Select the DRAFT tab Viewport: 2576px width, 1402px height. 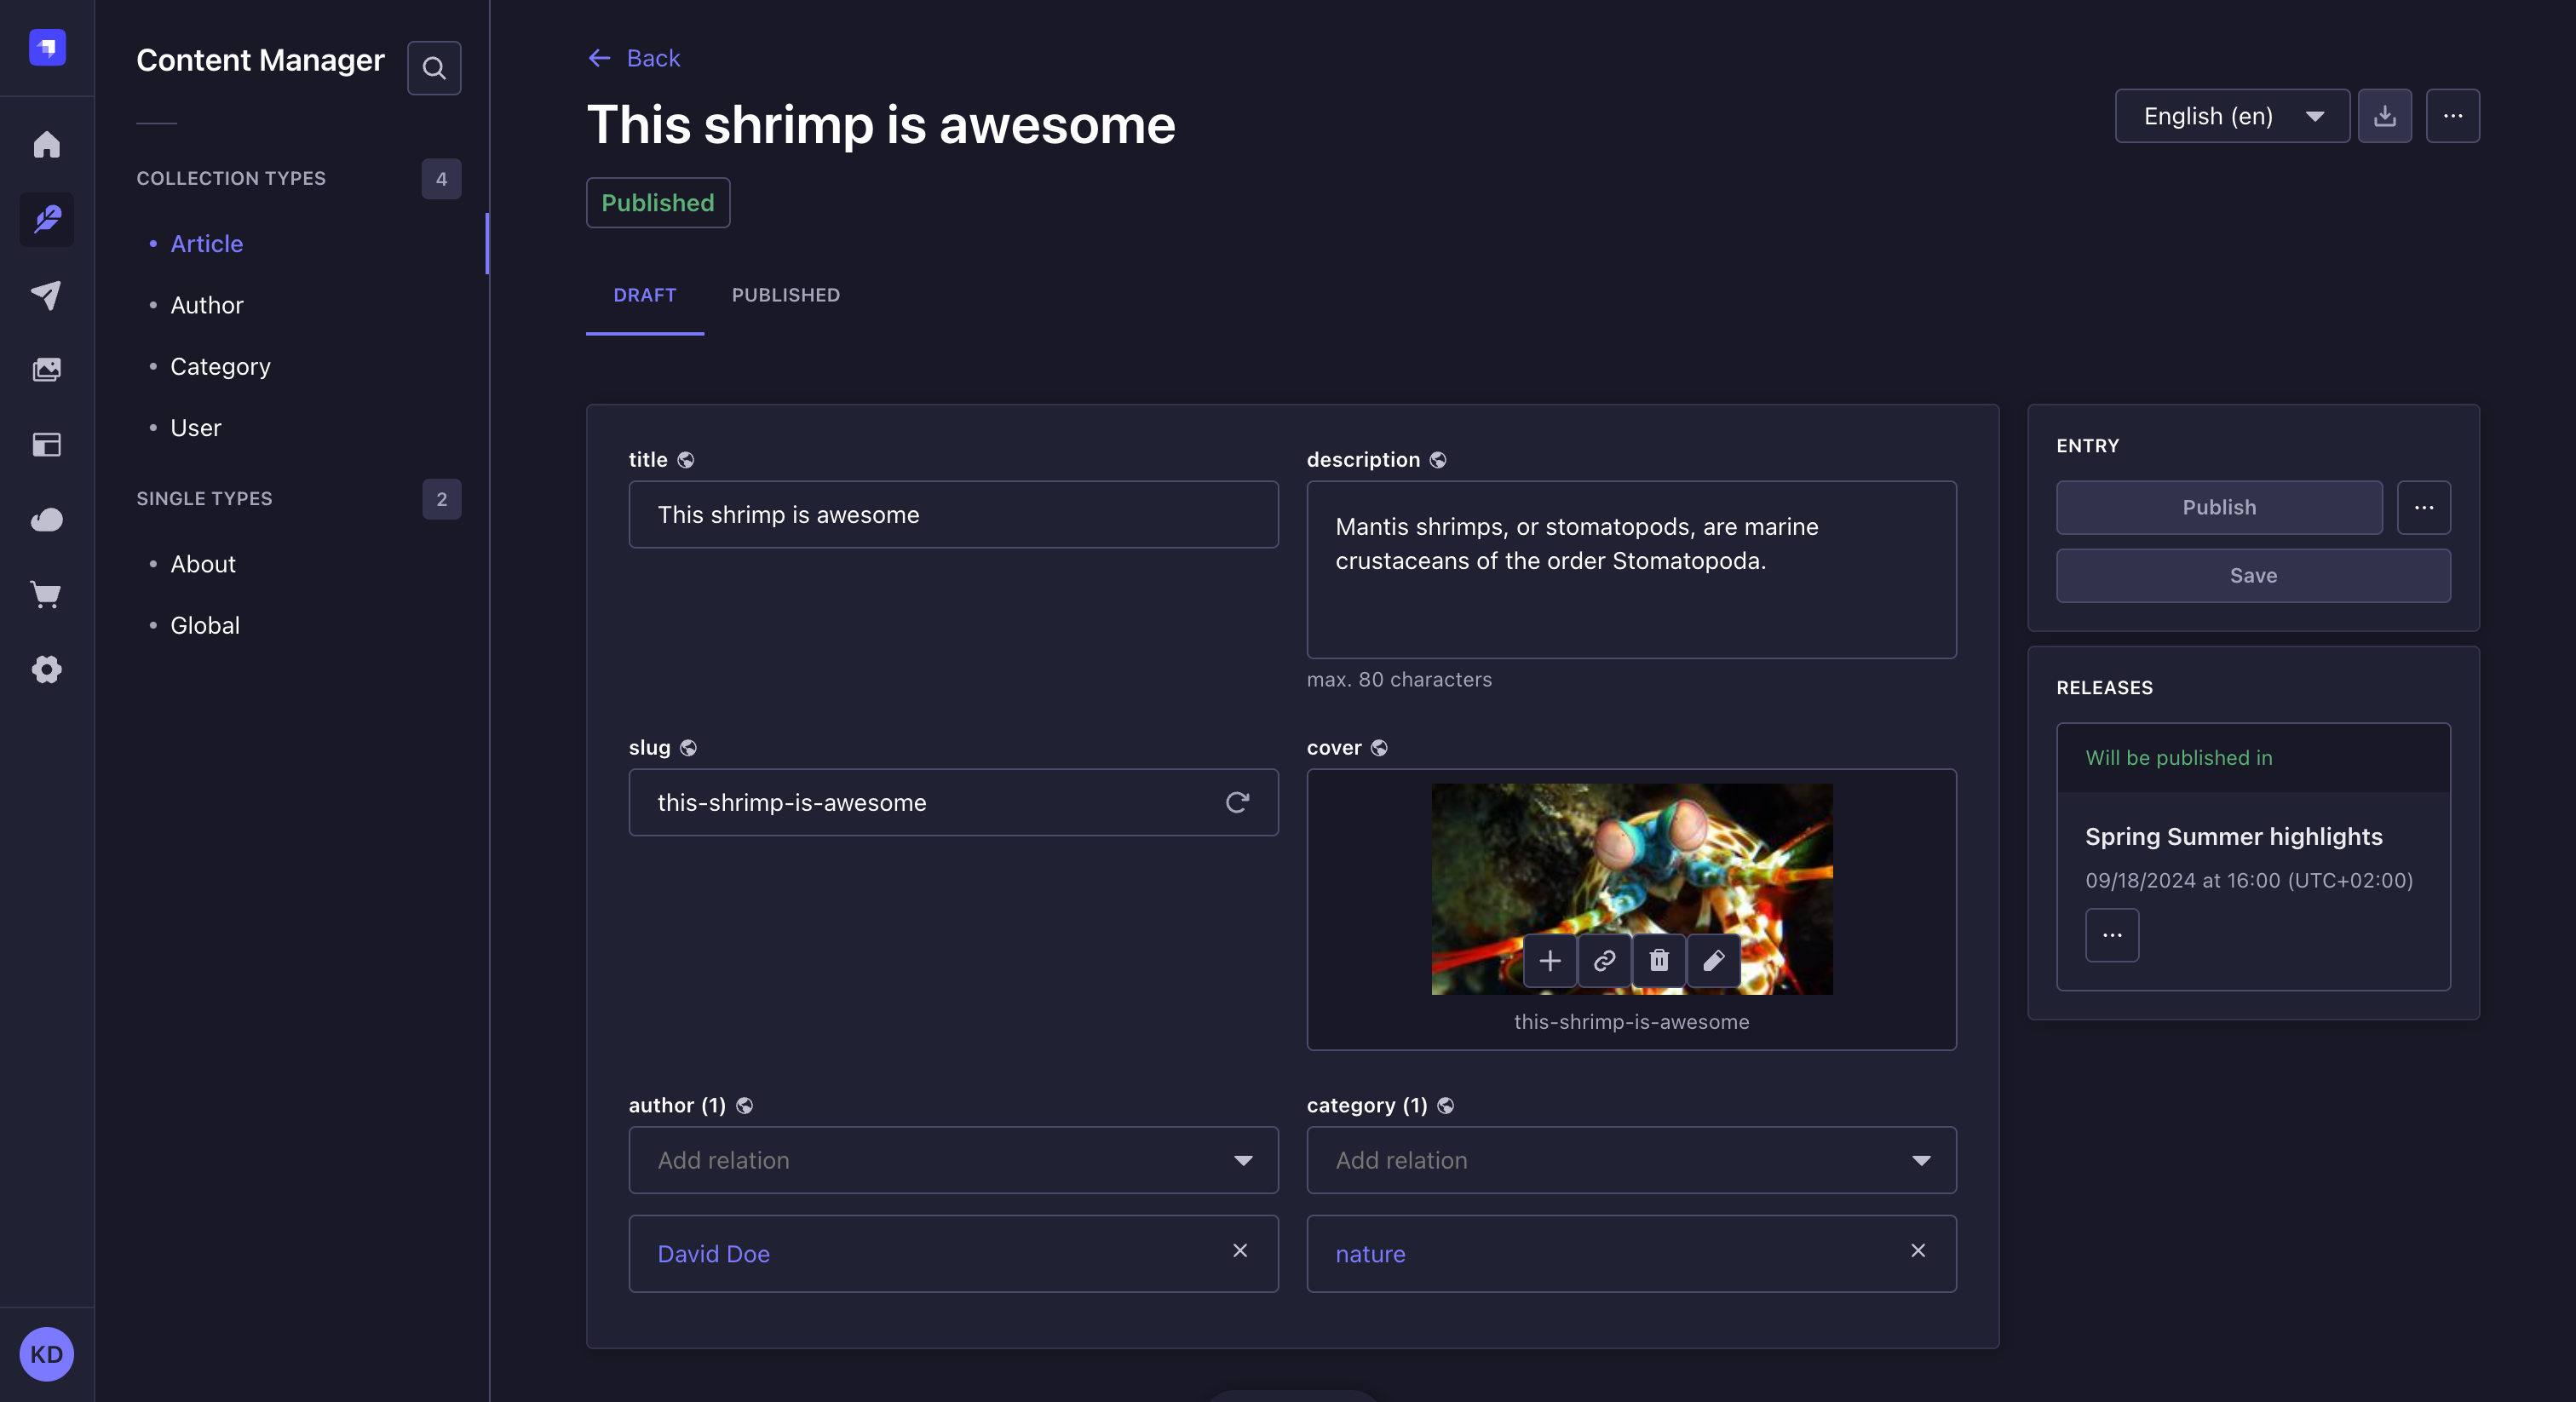tap(645, 295)
